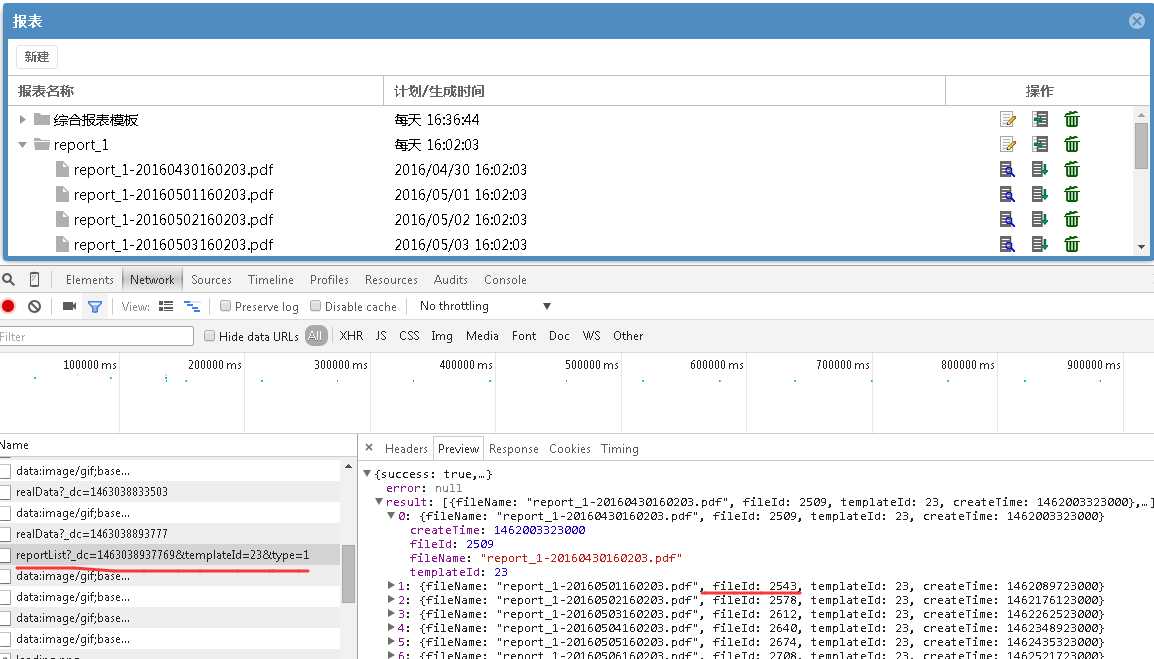Toggle device mode in DevTools
Viewport: 1154px width, 659px height.
34,280
